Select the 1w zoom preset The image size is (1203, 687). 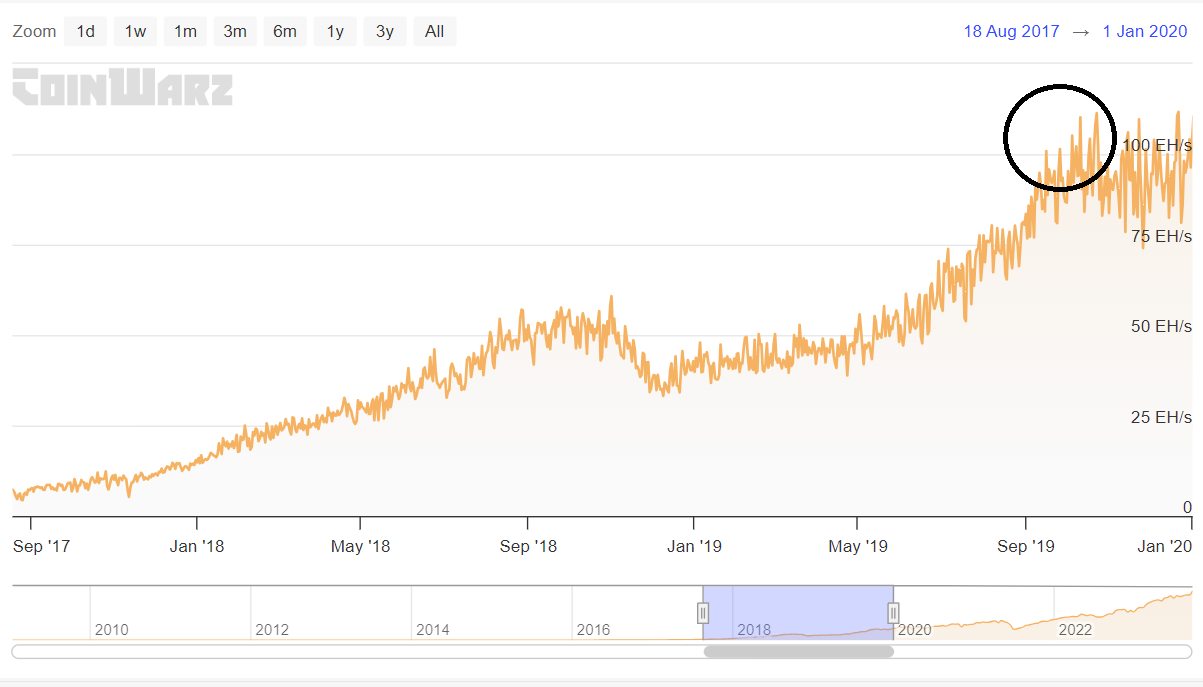(135, 31)
